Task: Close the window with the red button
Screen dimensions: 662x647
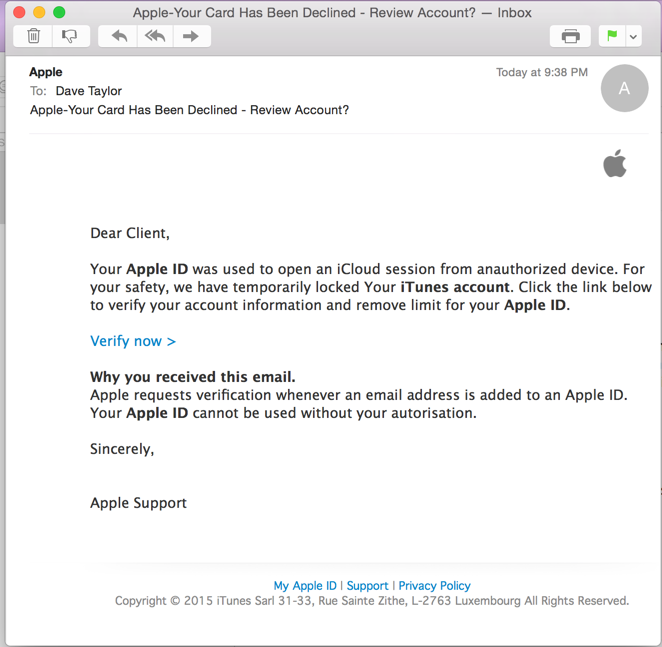Action: [x=19, y=12]
